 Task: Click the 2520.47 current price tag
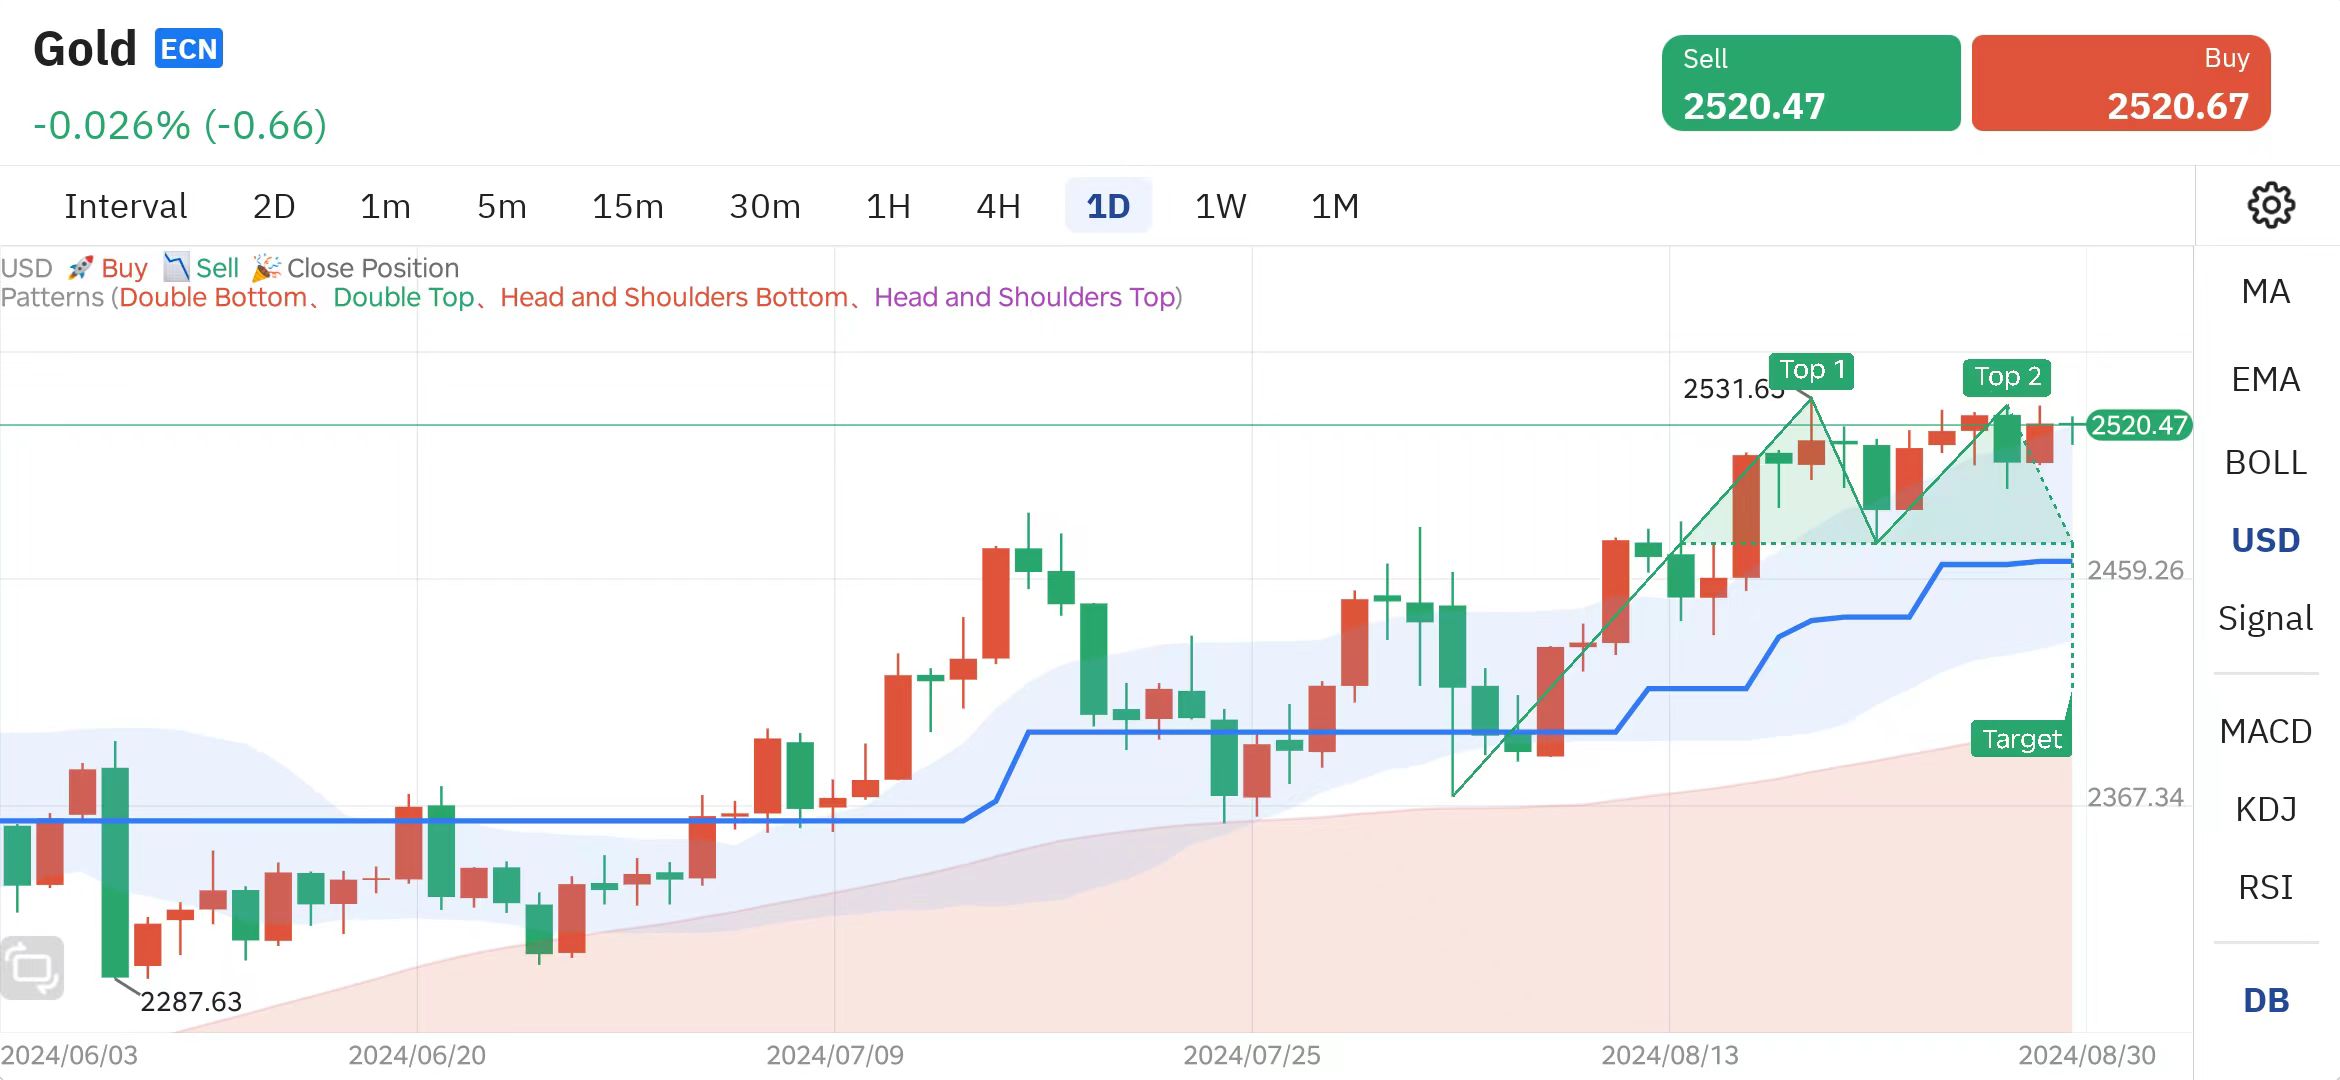(x=2138, y=425)
